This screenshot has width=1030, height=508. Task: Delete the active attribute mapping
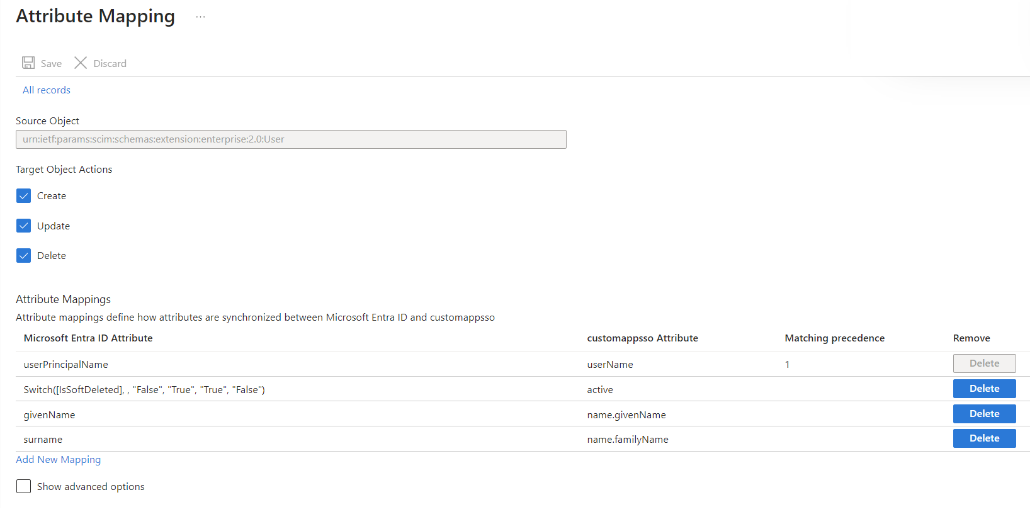[x=984, y=388]
